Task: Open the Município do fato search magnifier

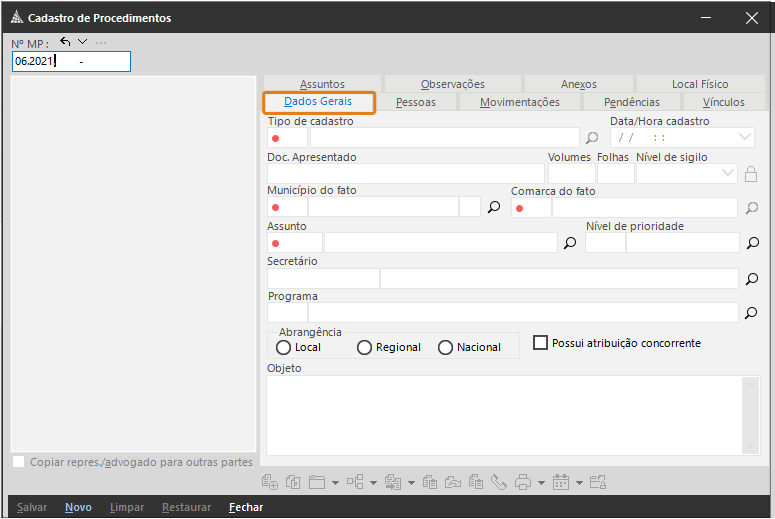Action: (x=494, y=207)
